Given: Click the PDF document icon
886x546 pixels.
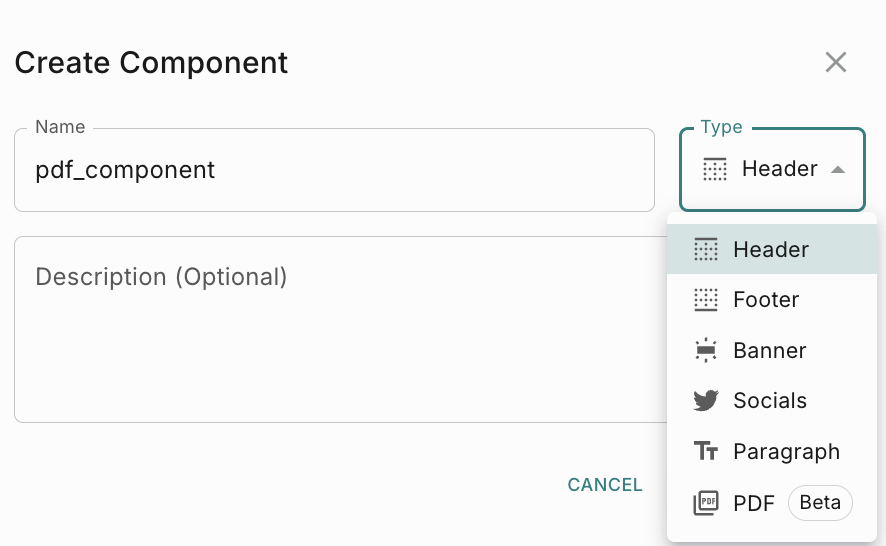Looking at the screenshot, I should (x=706, y=503).
